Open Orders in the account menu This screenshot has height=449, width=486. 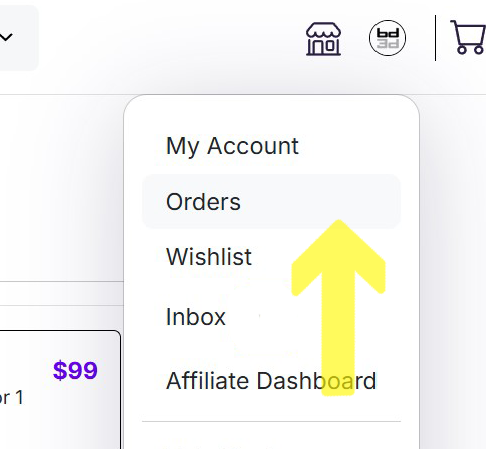point(271,201)
